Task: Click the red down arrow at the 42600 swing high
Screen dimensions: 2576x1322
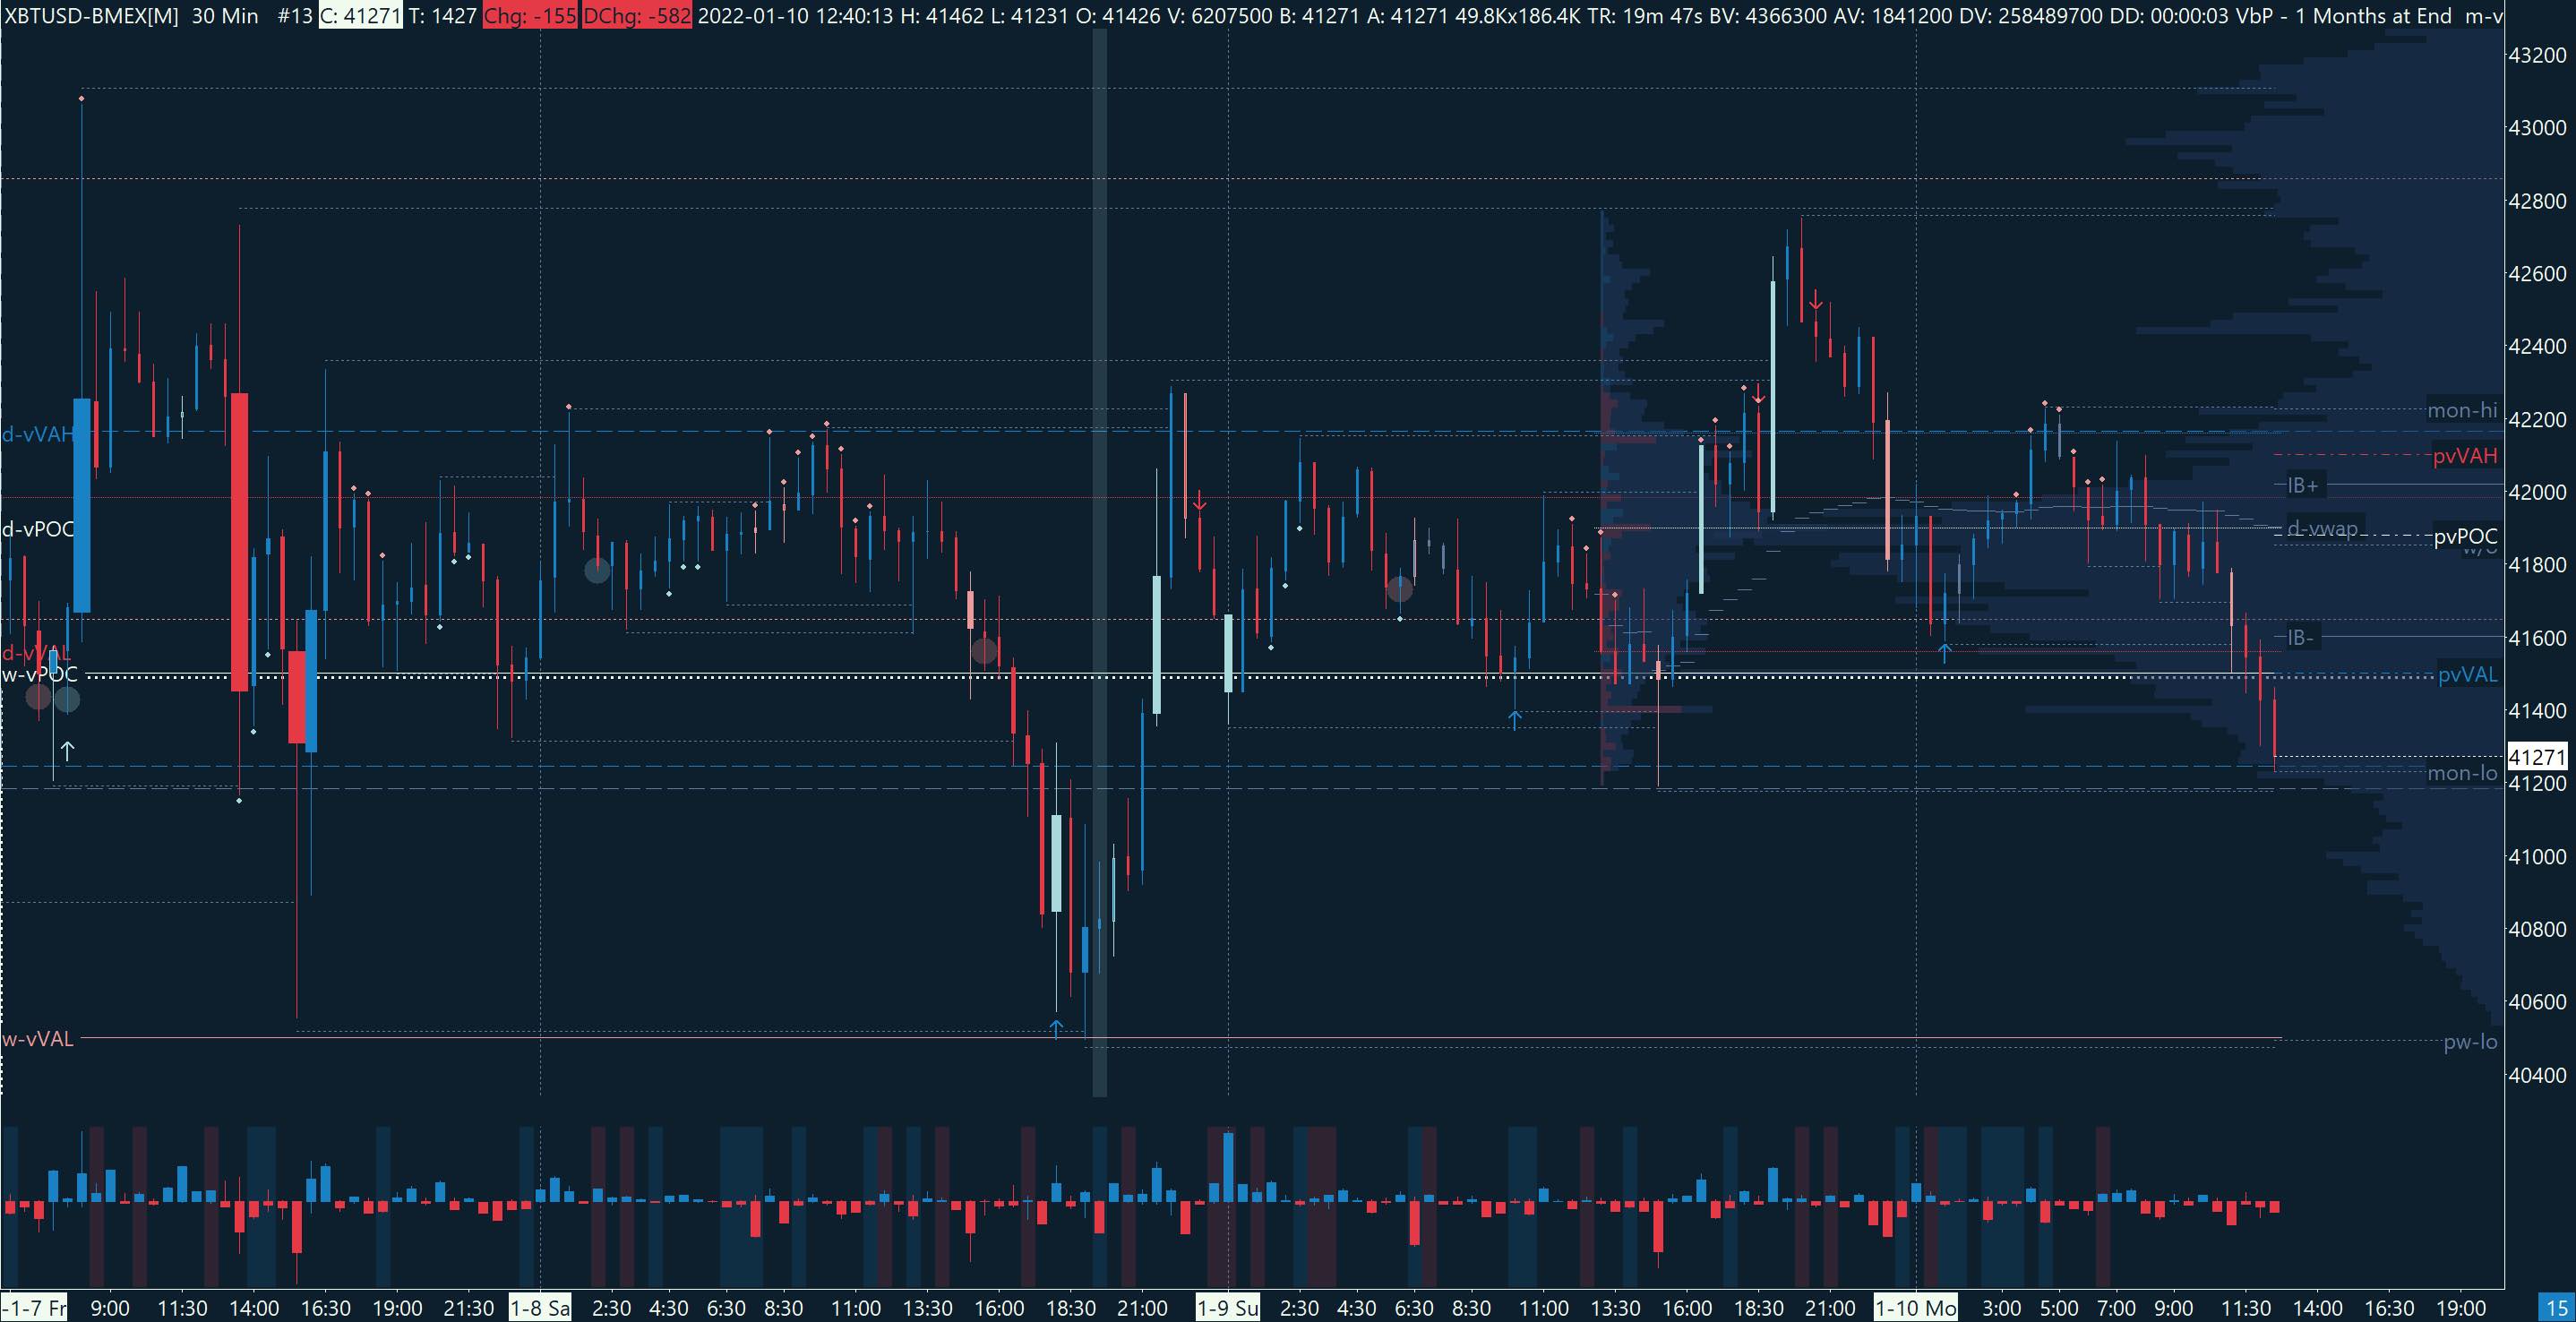Action: (x=1815, y=301)
